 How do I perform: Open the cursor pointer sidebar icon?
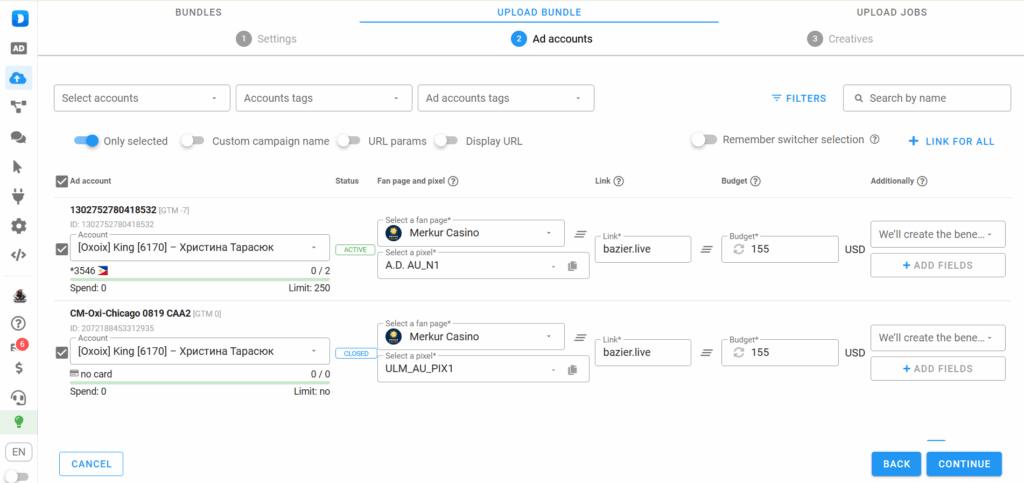[x=18, y=167]
